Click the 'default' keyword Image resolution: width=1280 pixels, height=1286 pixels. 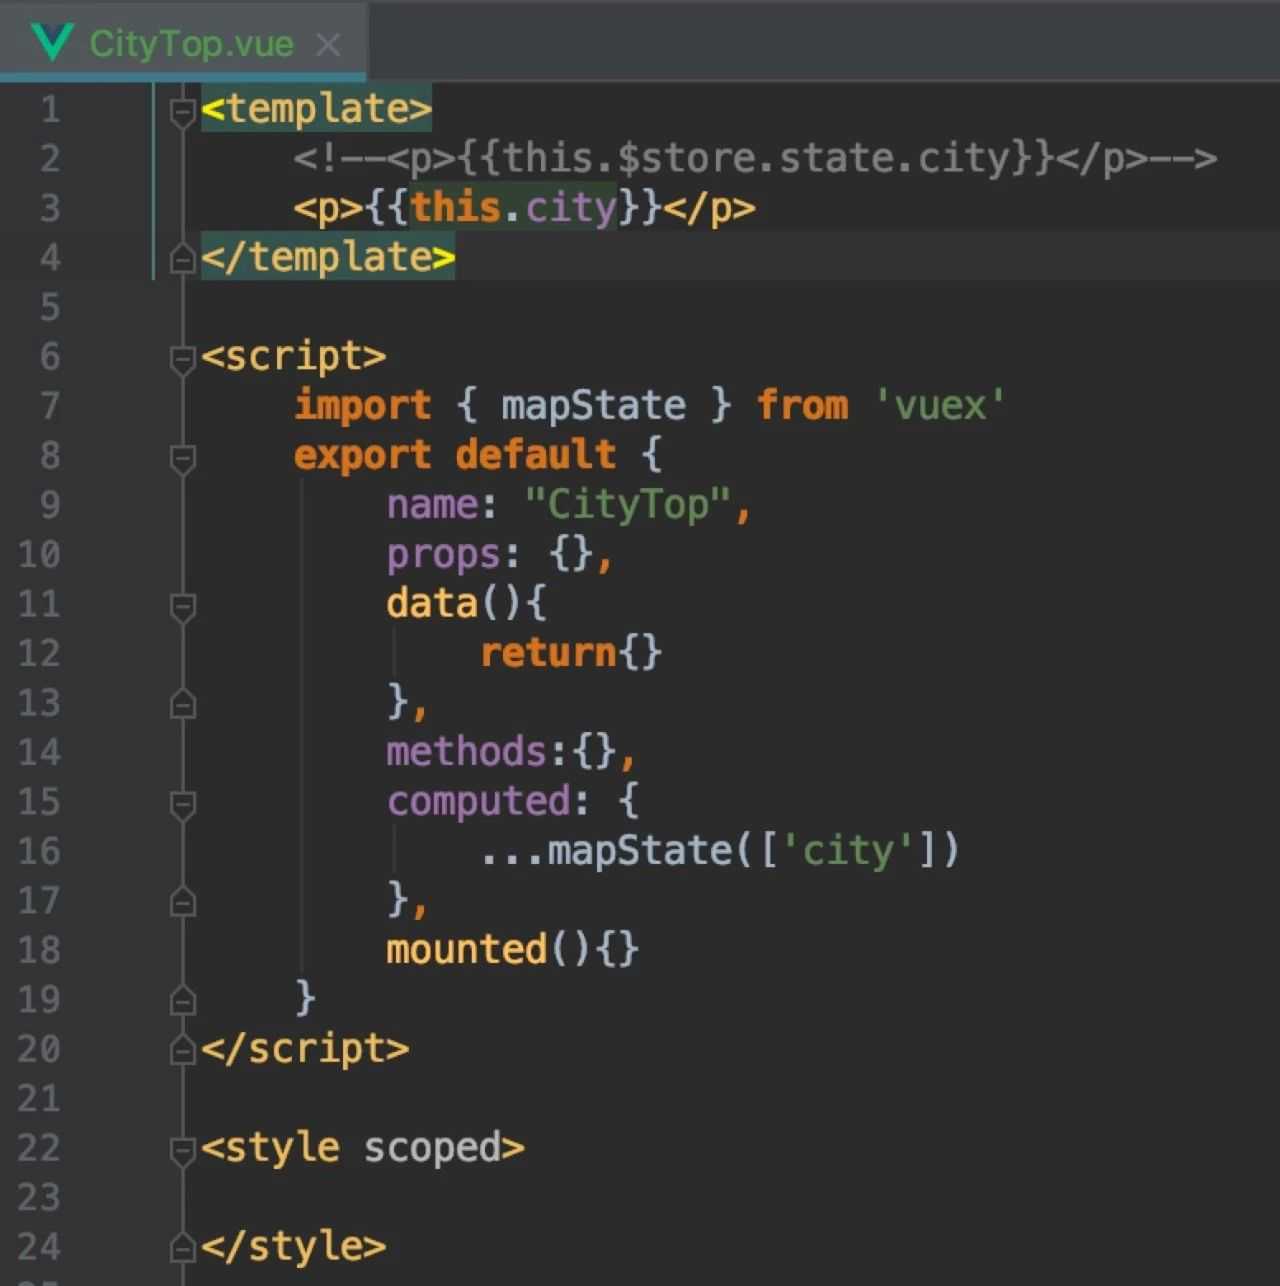(536, 455)
